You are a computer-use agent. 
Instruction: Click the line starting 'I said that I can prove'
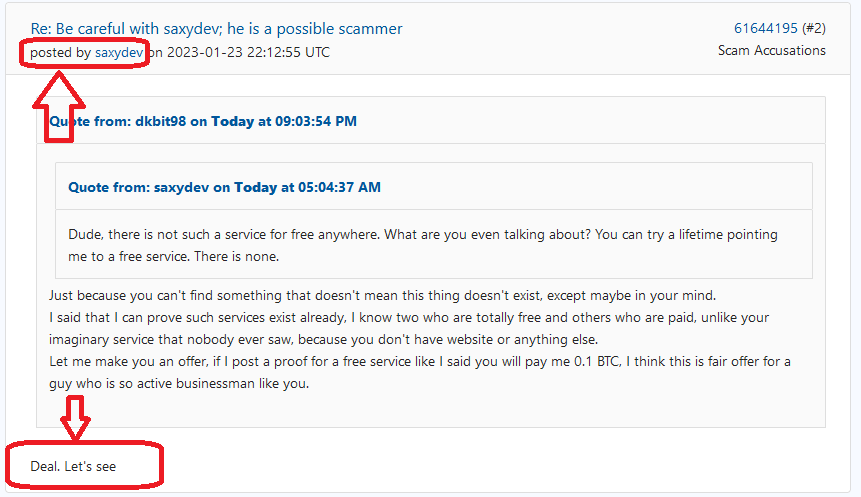[x=409, y=317]
